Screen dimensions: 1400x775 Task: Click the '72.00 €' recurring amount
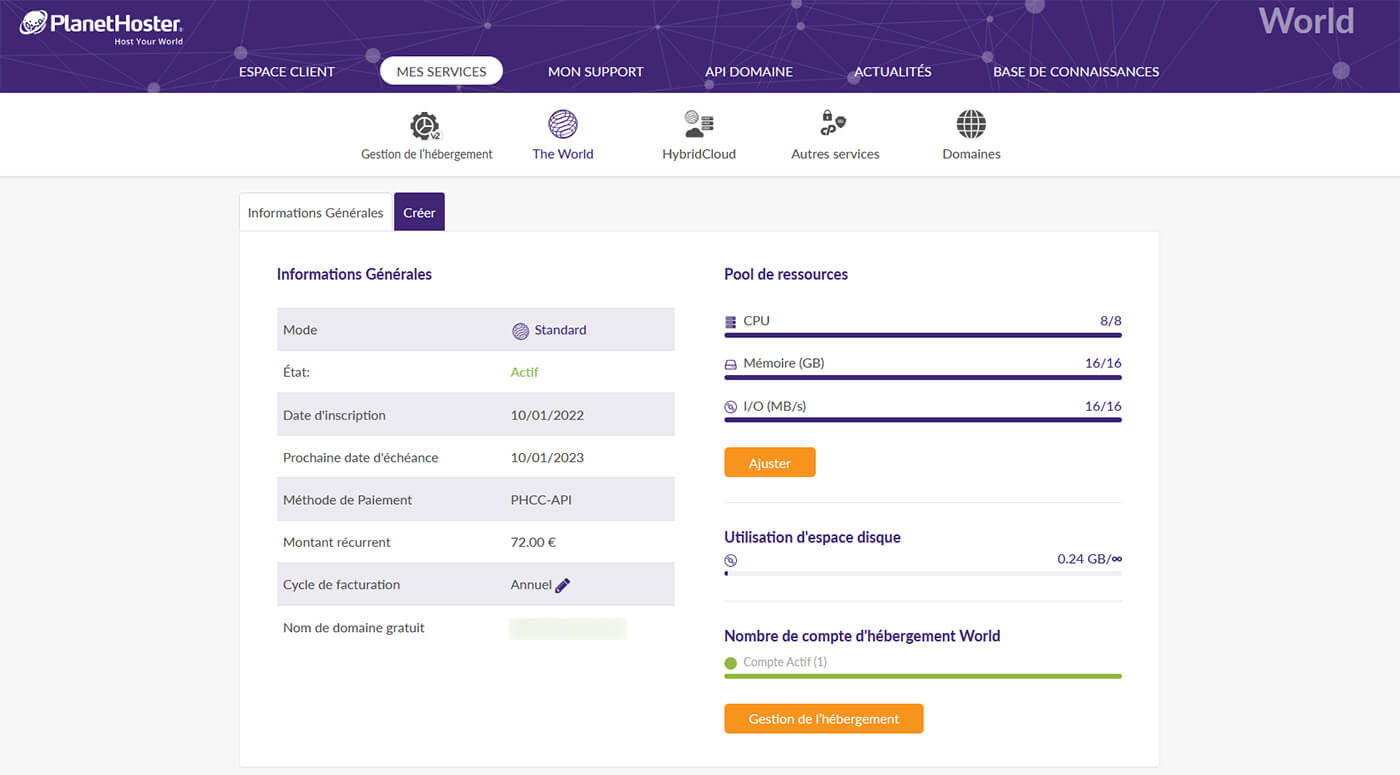point(533,542)
